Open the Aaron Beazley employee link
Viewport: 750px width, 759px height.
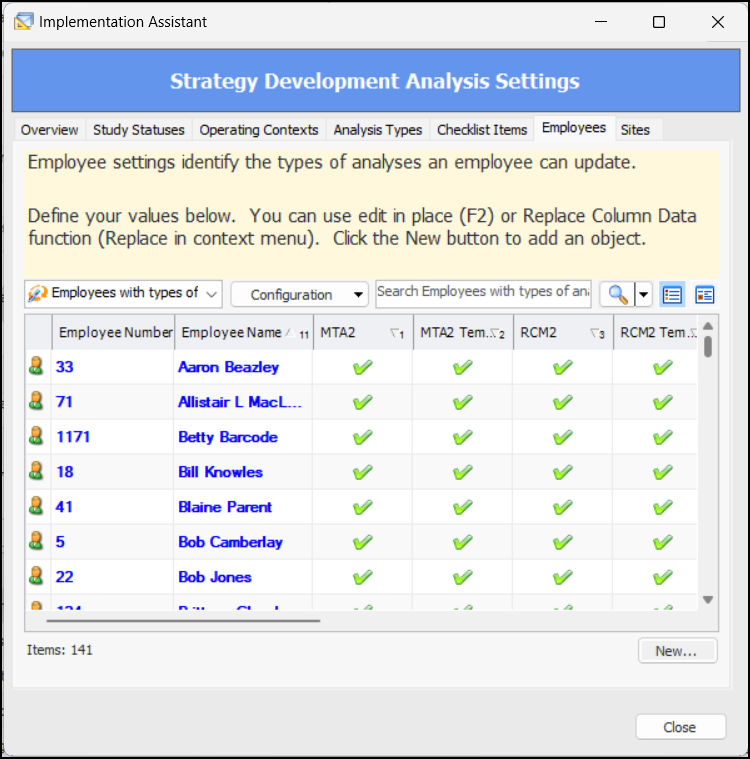click(229, 367)
